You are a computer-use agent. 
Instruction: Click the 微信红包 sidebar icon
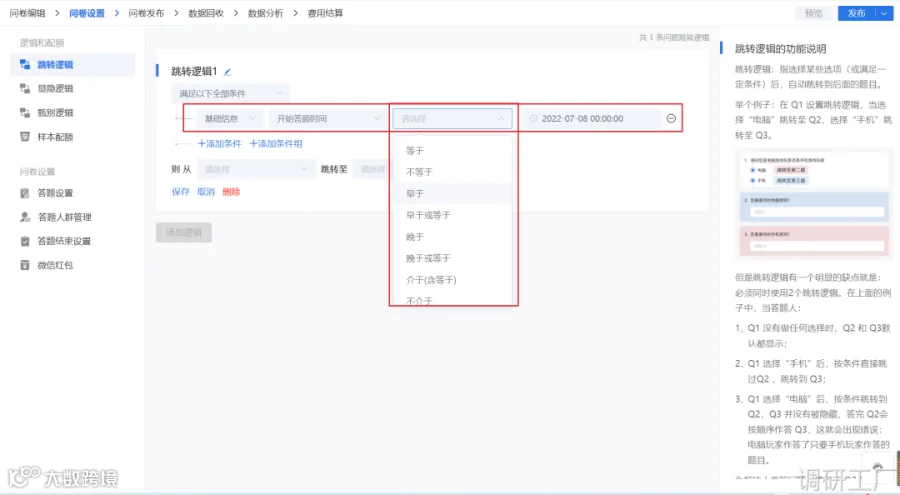pos(25,265)
